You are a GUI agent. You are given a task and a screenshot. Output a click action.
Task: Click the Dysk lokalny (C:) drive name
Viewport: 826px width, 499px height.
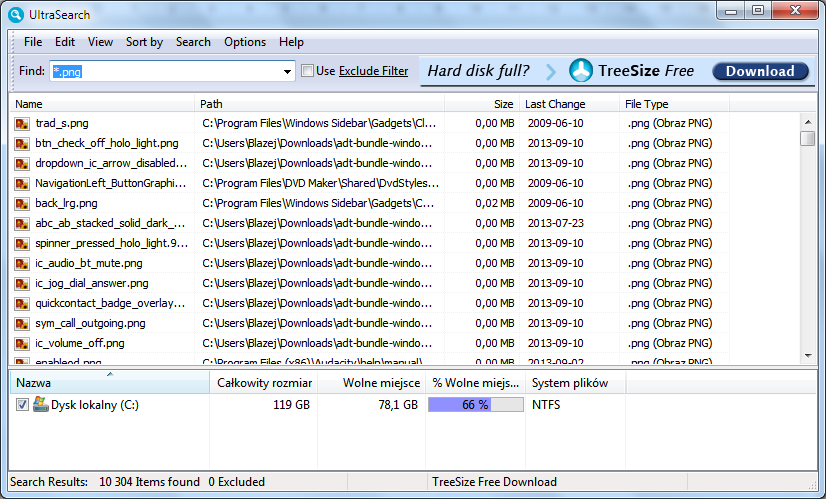[95, 405]
